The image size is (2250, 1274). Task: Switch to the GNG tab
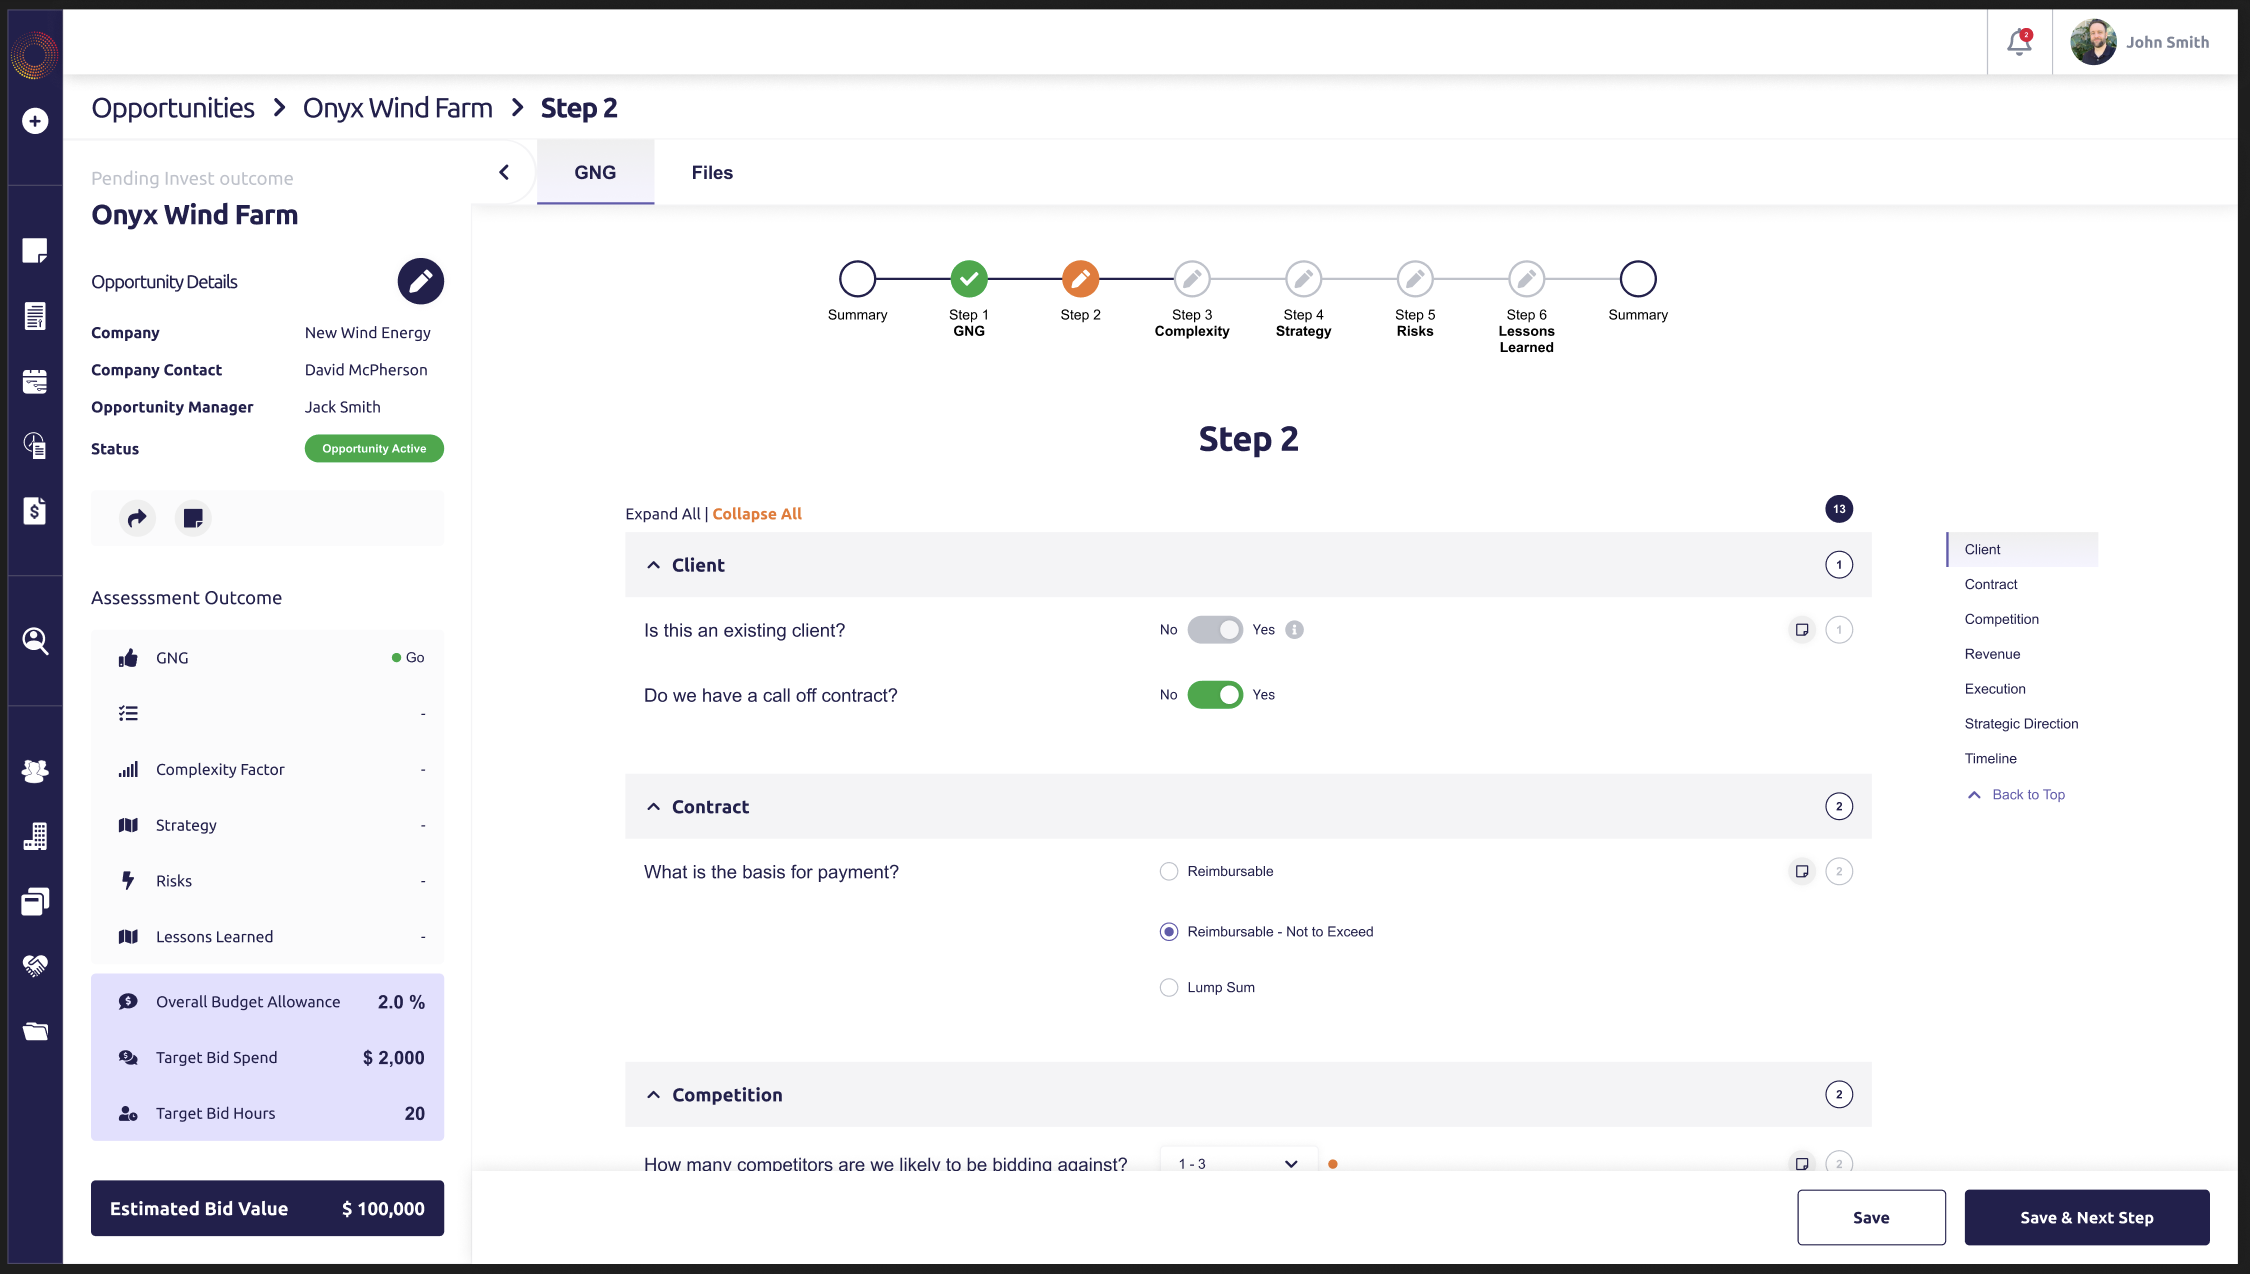(x=595, y=172)
